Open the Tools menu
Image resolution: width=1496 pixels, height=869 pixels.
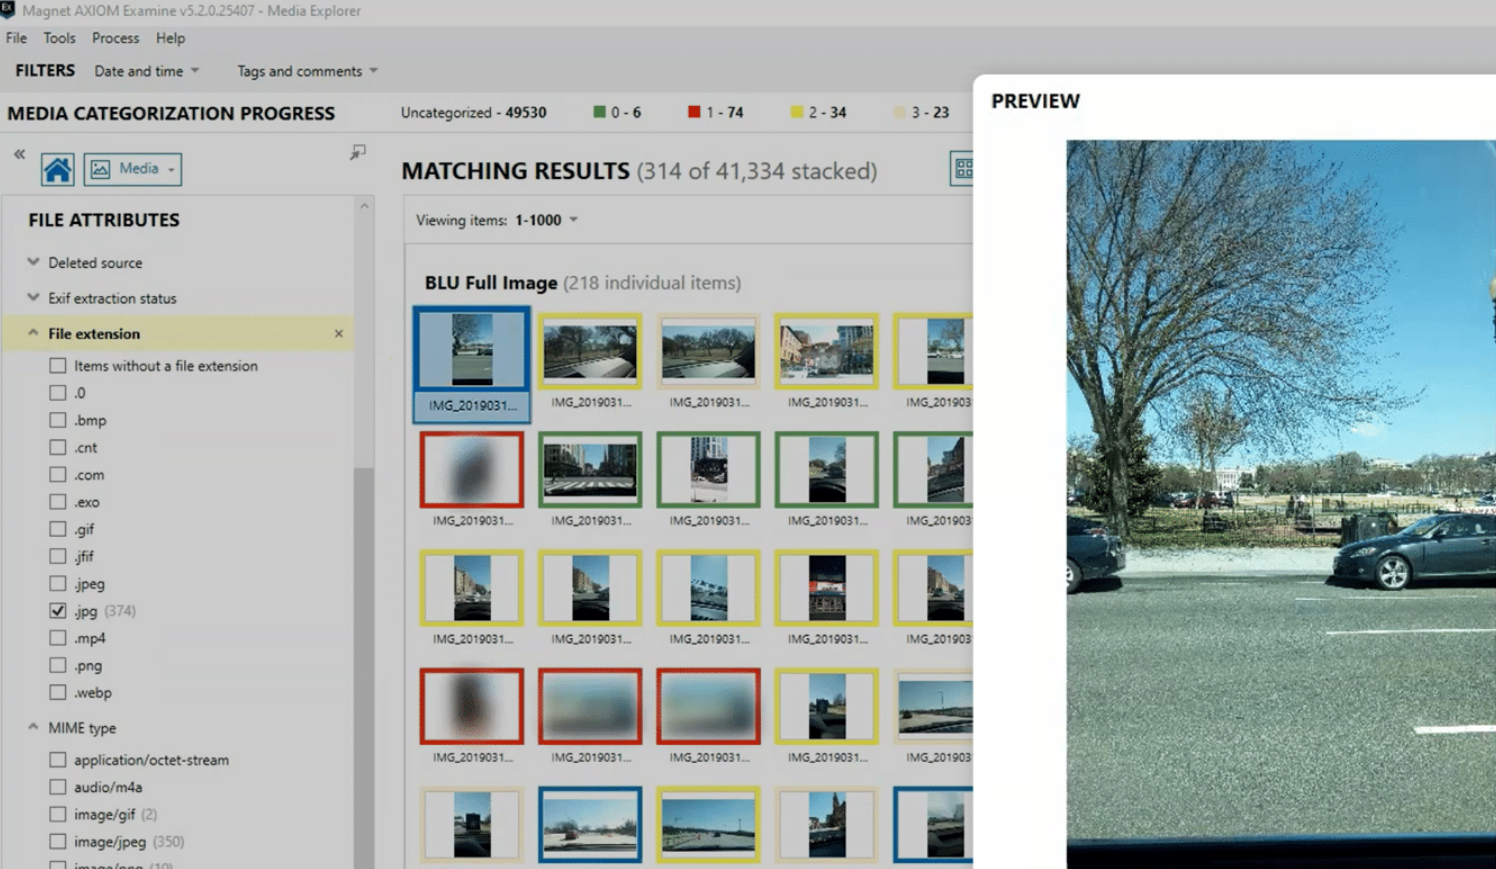tap(59, 38)
